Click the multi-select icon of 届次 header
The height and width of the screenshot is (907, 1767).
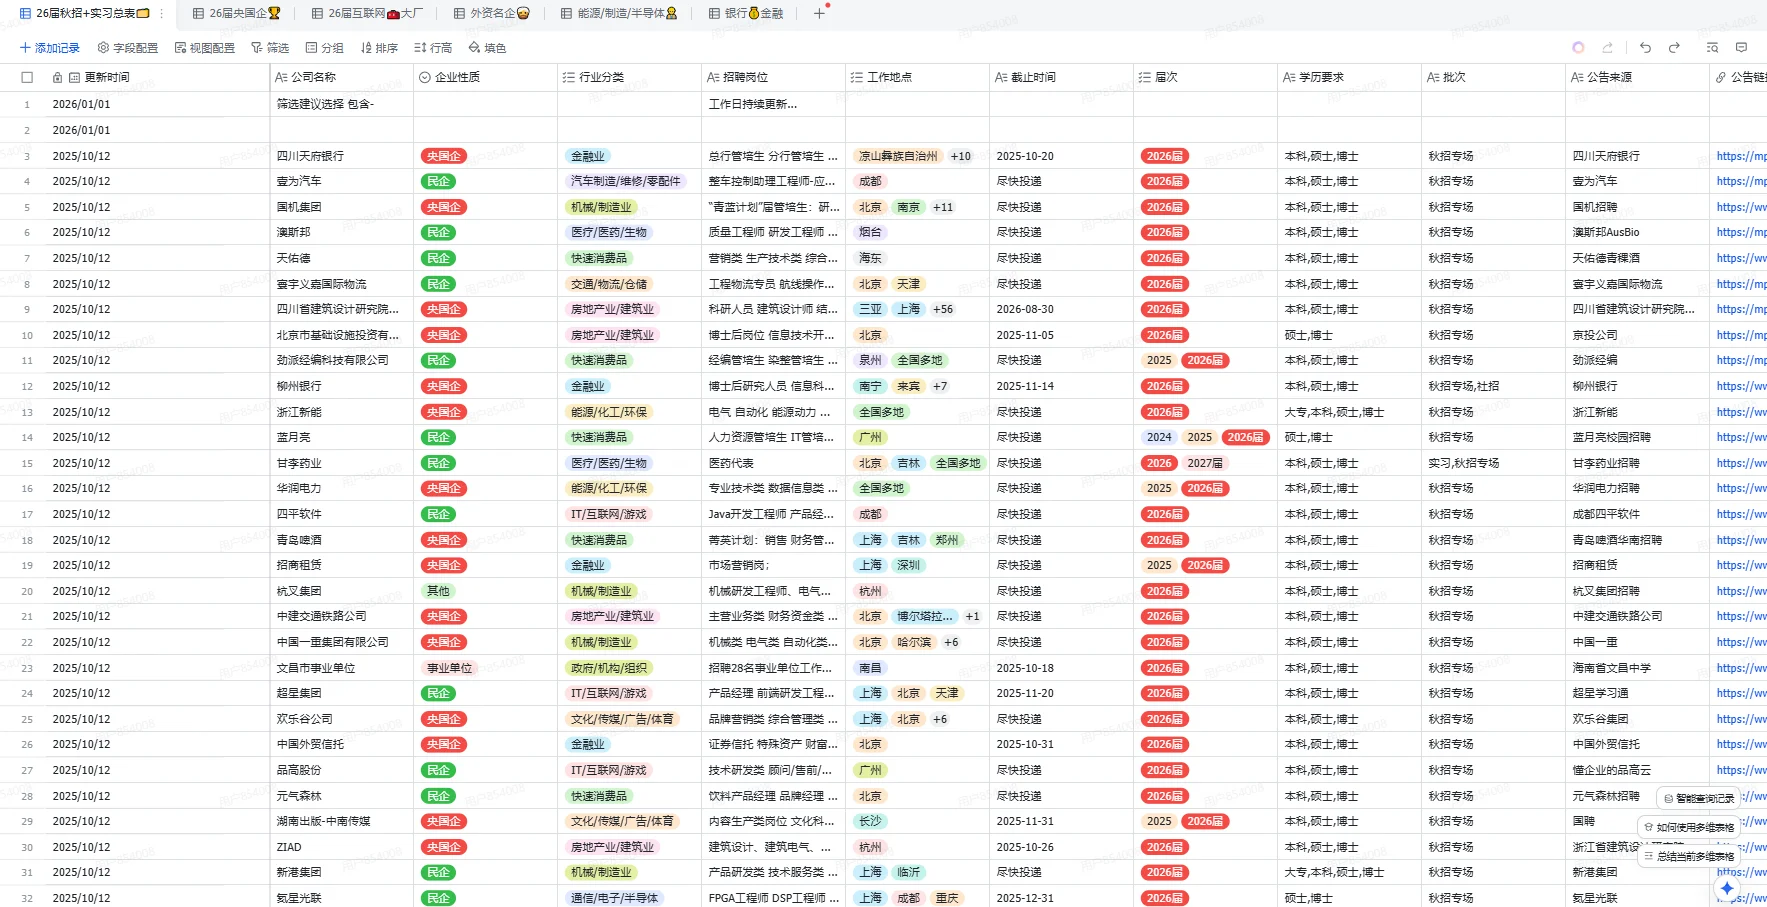click(x=1145, y=77)
